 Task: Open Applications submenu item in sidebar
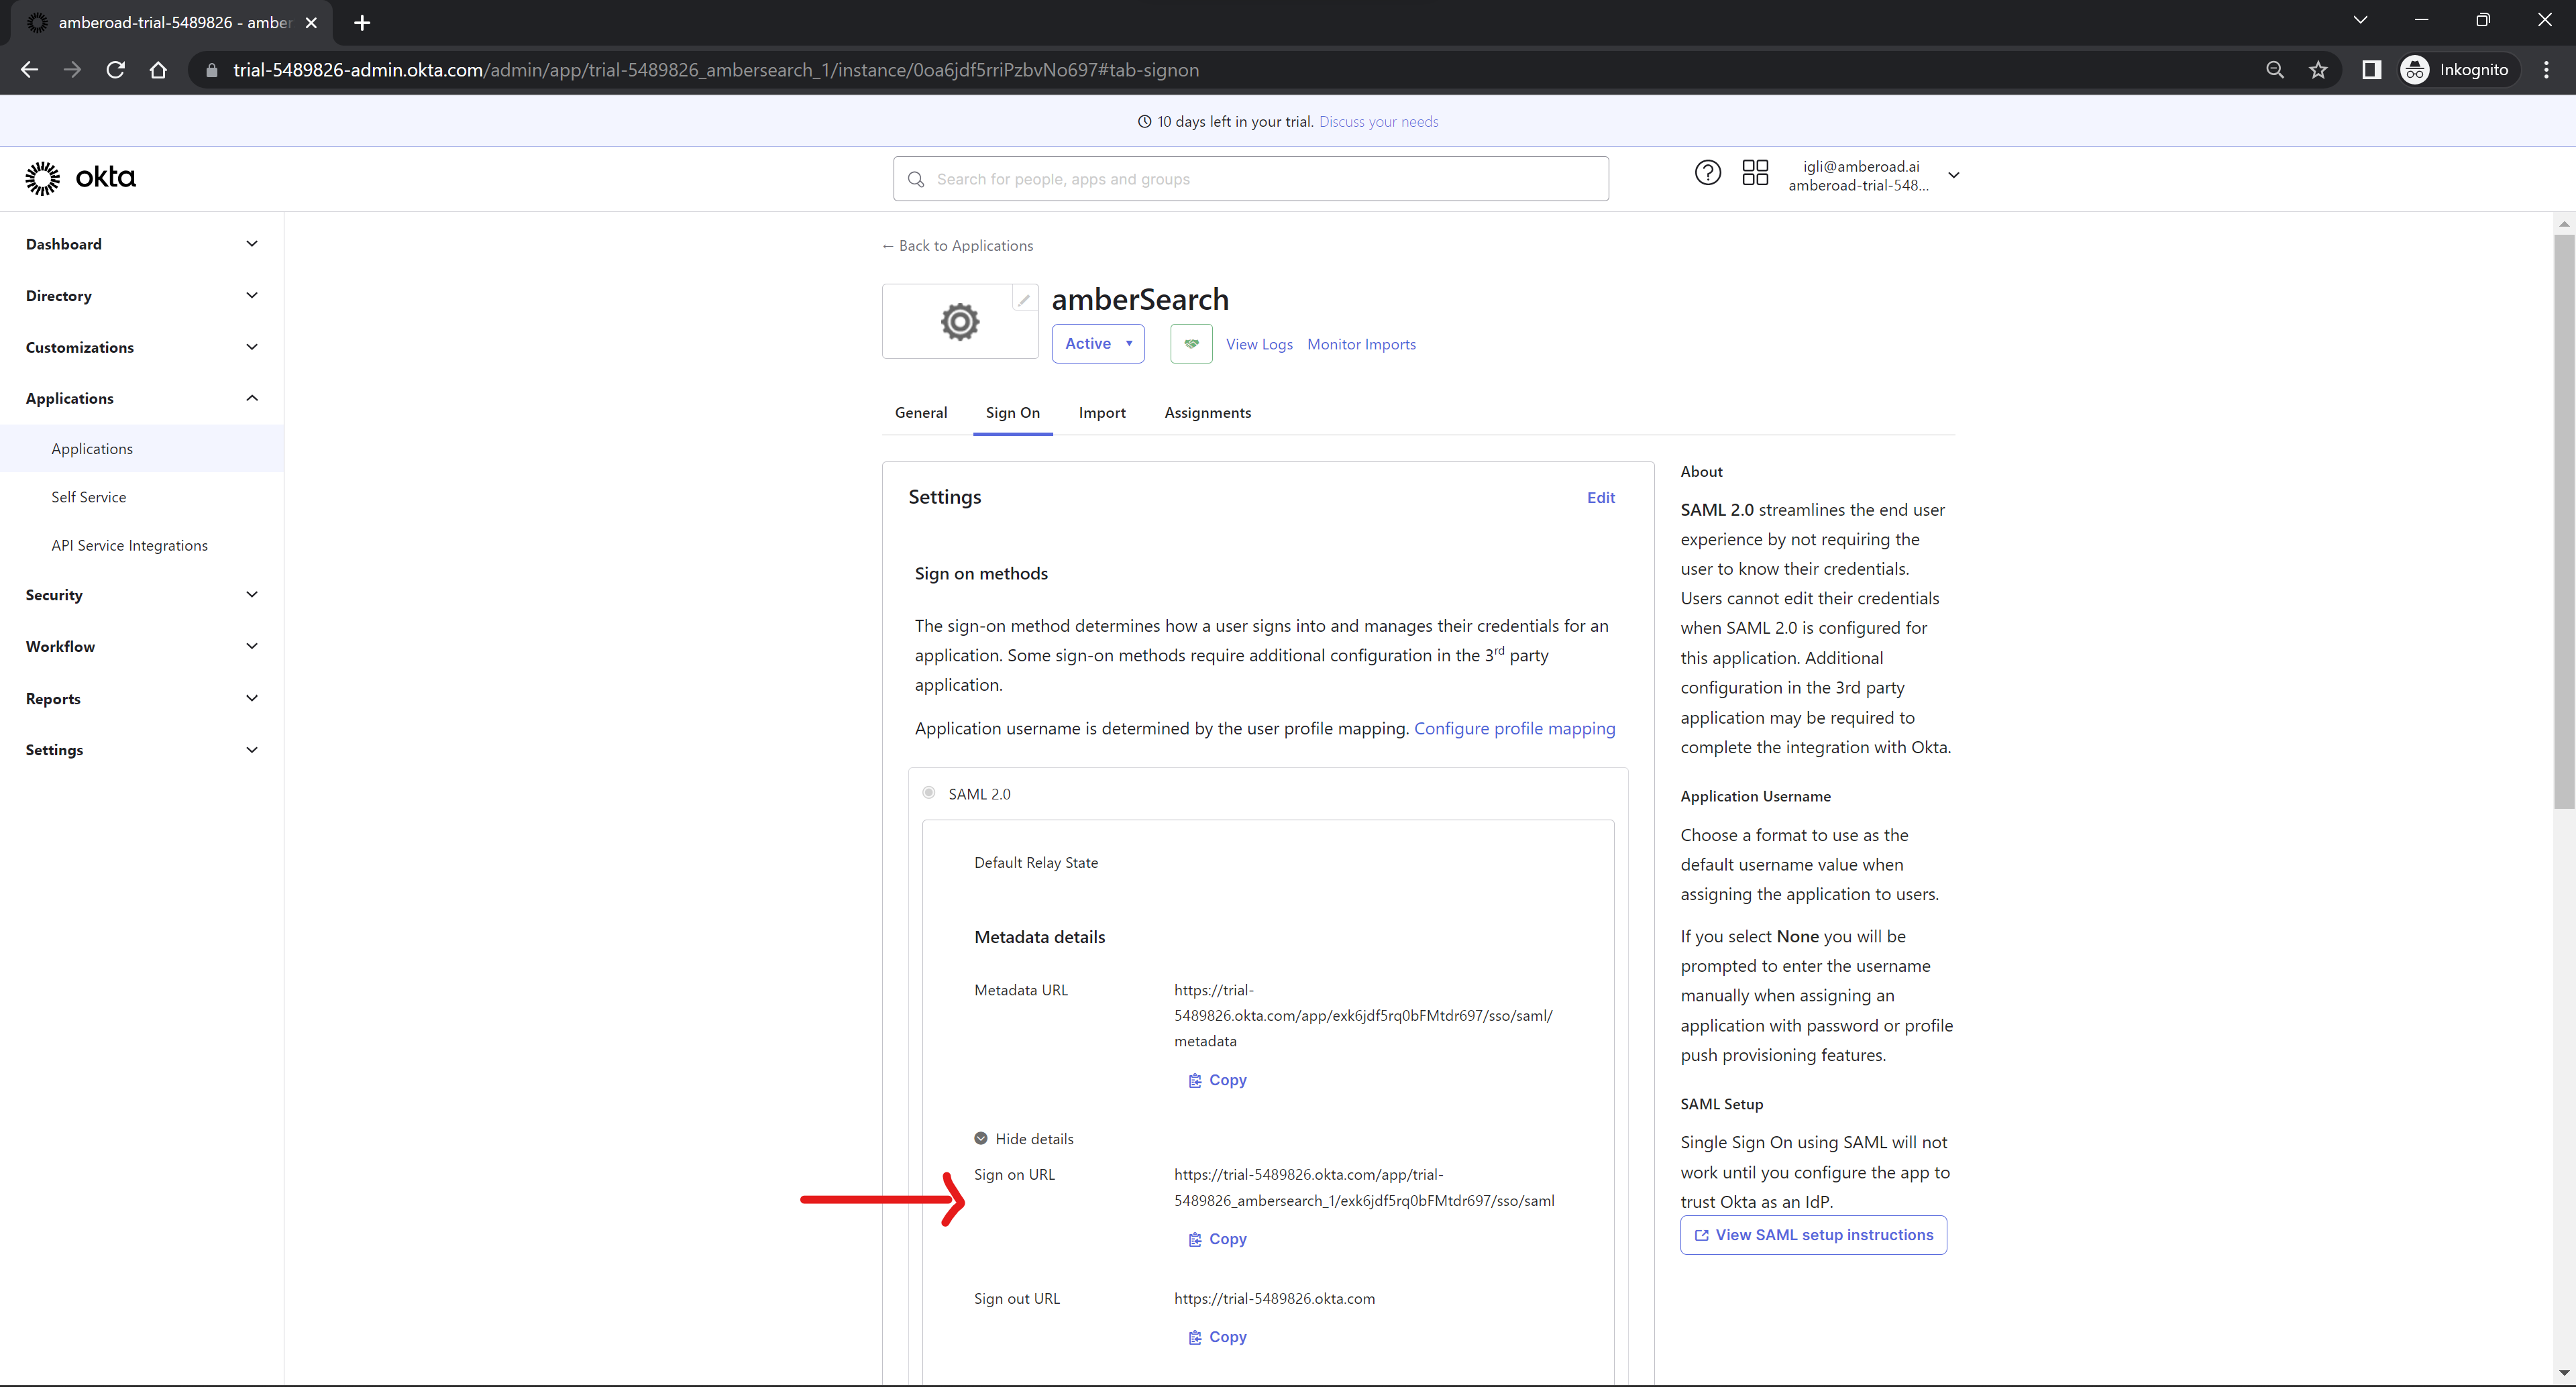[x=142, y=449]
